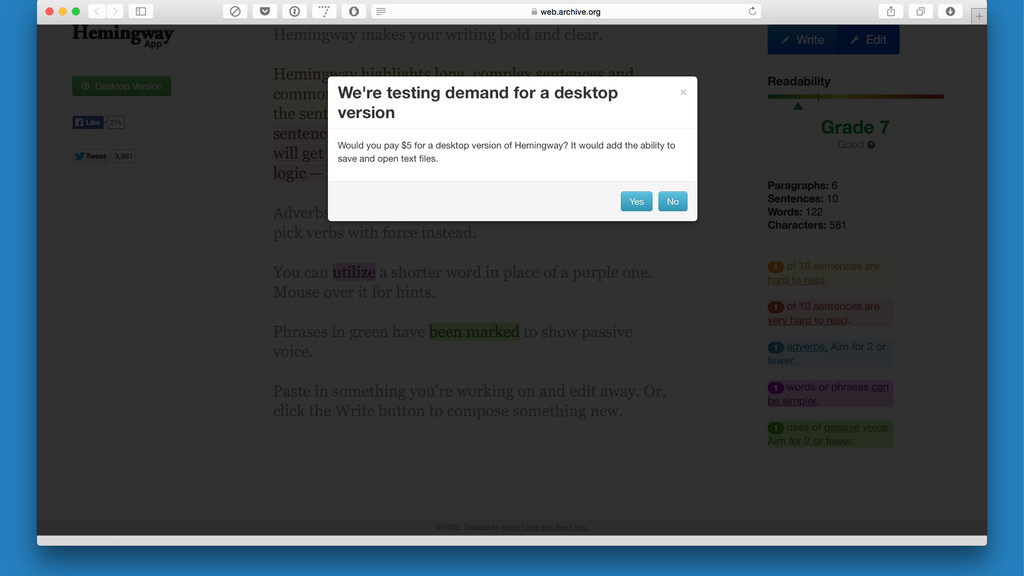Click the 'Sentences: 10' statistic

point(803,199)
